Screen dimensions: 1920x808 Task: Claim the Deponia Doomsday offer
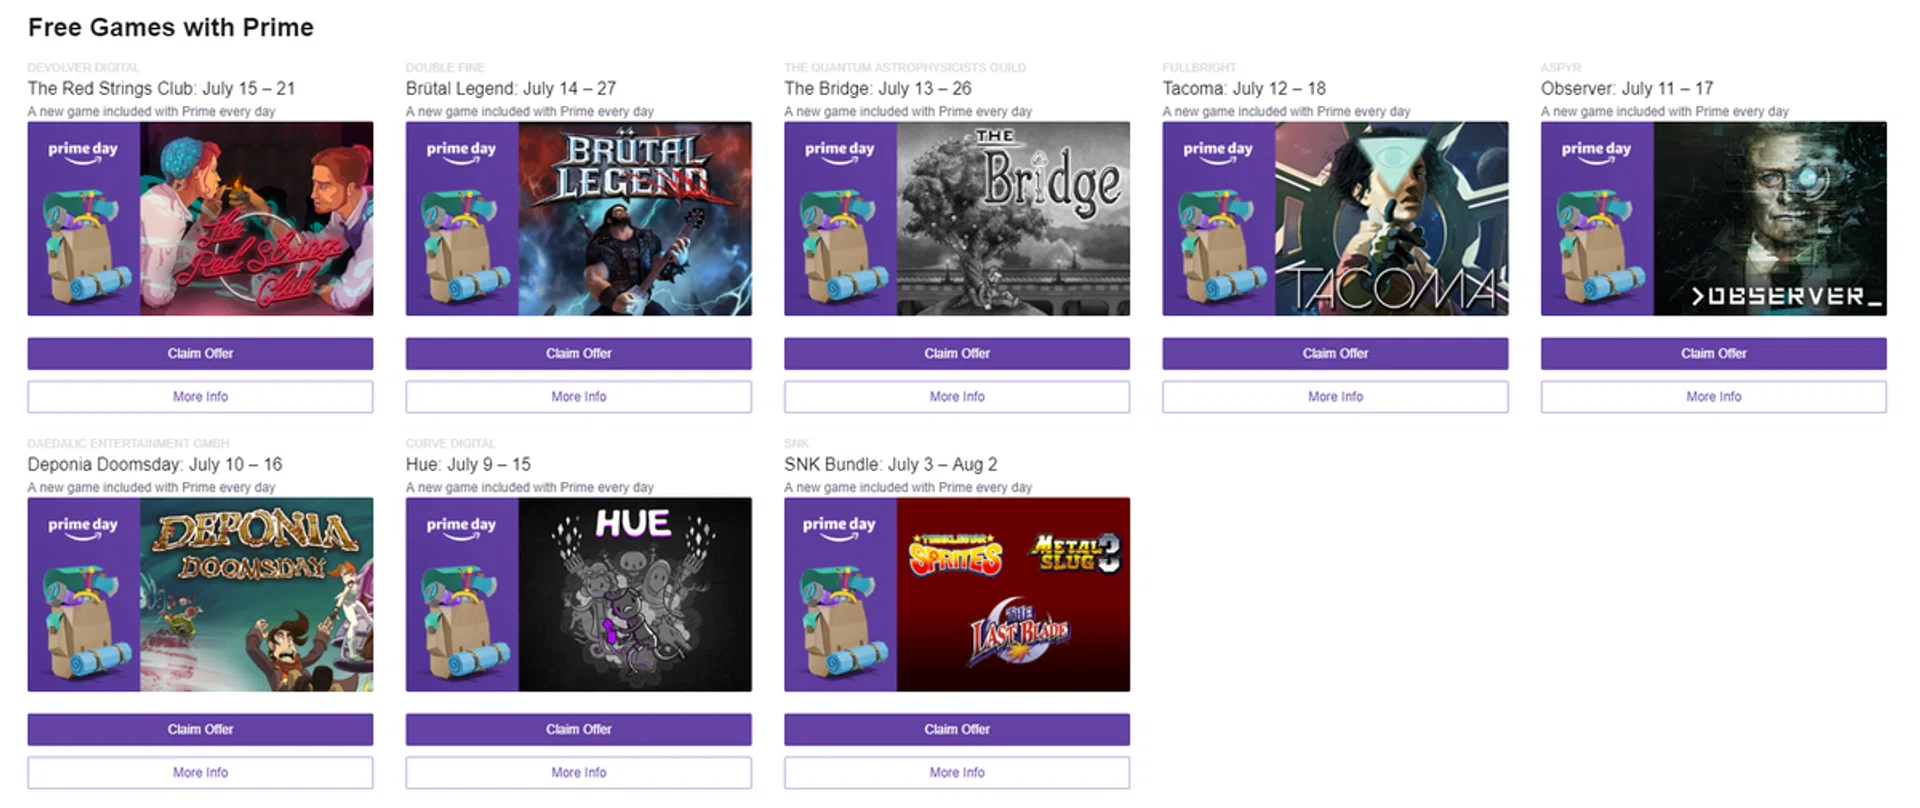tap(200, 729)
